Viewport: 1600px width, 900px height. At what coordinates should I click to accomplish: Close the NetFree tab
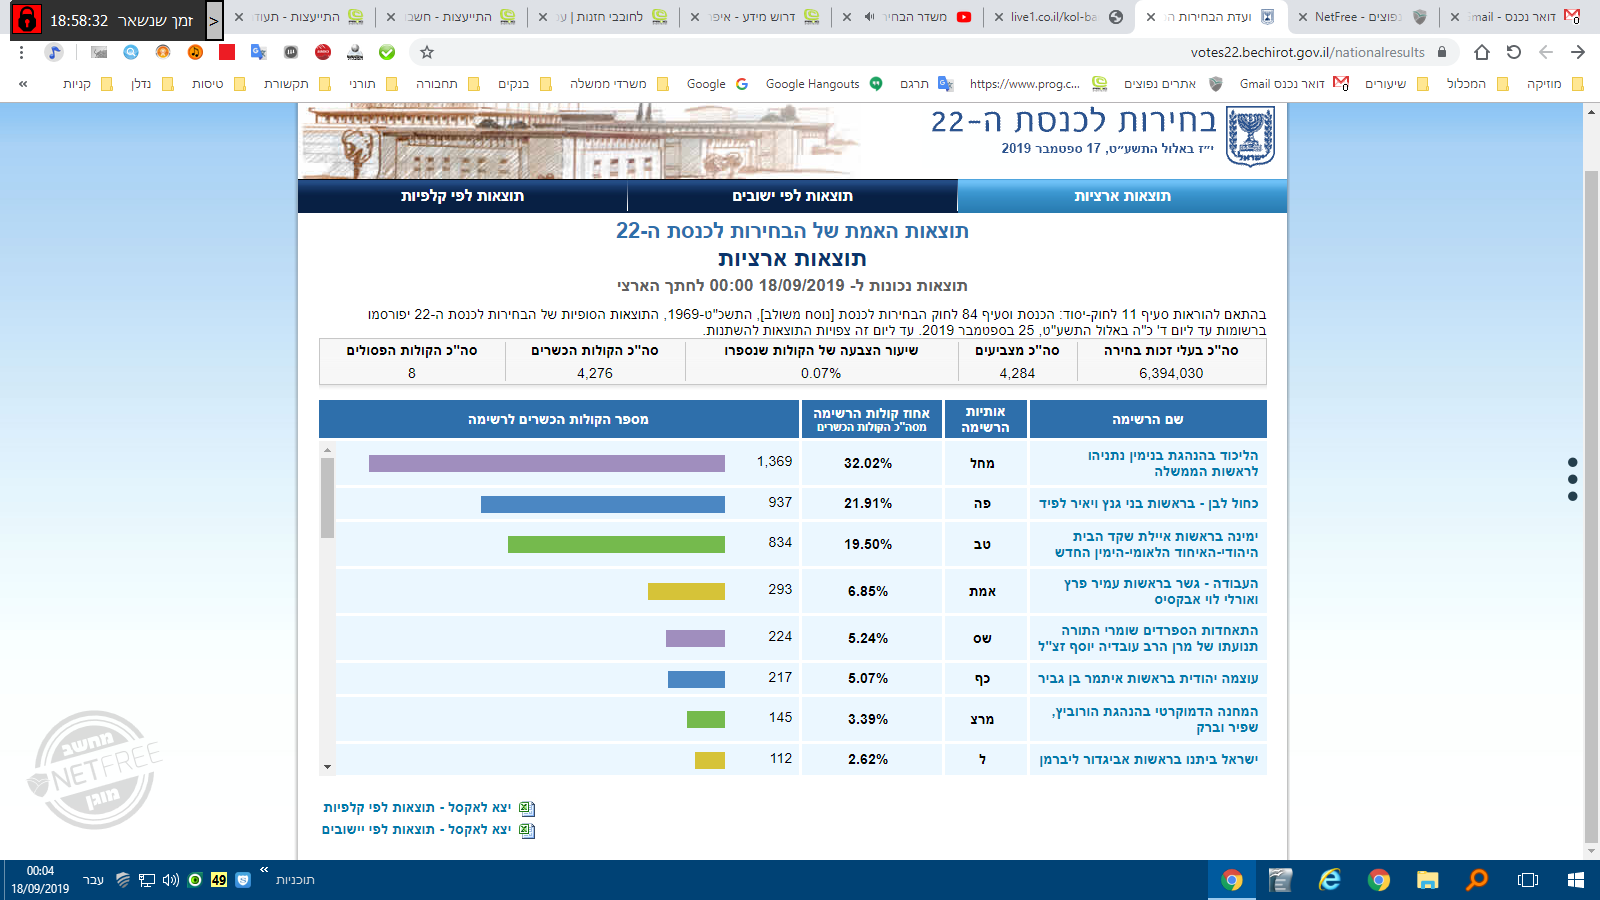tap(1301, 17)
